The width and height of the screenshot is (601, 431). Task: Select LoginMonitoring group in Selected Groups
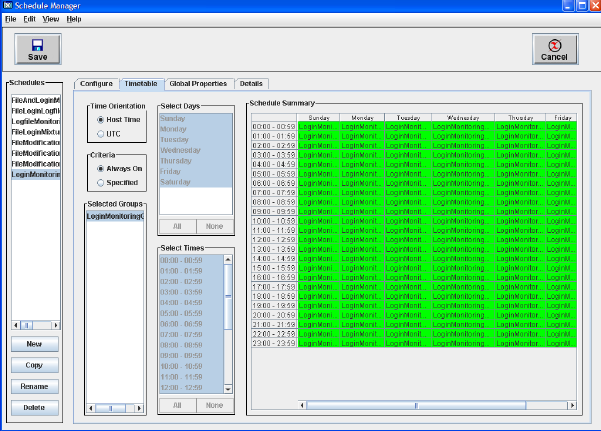[x=116, y=216]
